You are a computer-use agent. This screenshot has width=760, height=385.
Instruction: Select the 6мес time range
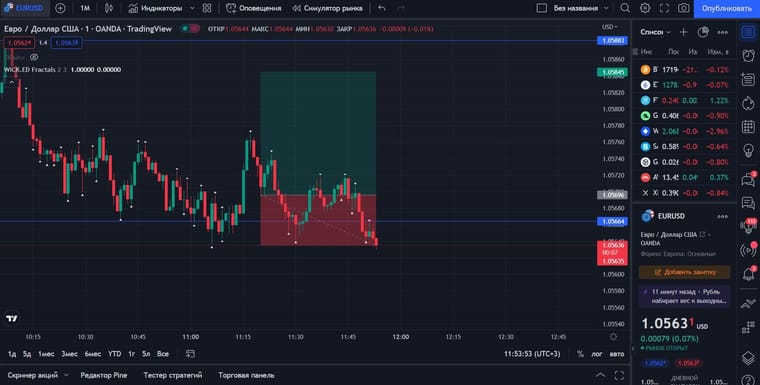point(93,354)
